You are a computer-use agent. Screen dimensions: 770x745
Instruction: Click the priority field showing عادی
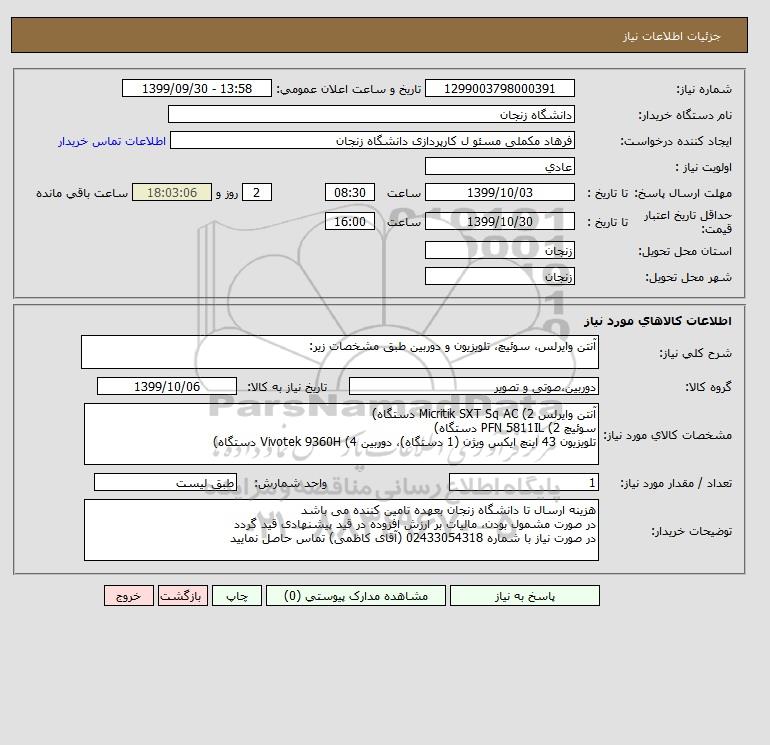click(x=499, y=166)
